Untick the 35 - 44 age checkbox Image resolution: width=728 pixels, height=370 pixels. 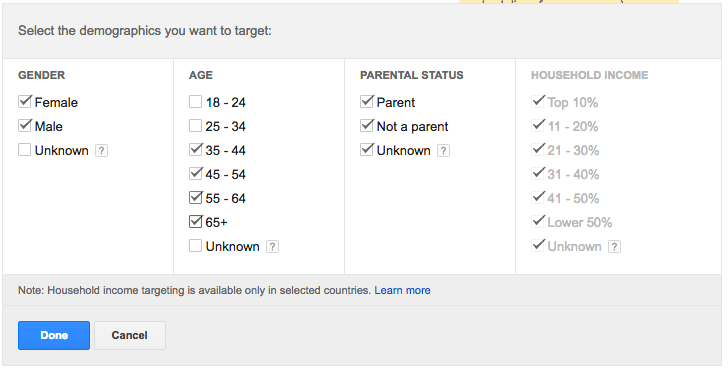tap(195, 149)
